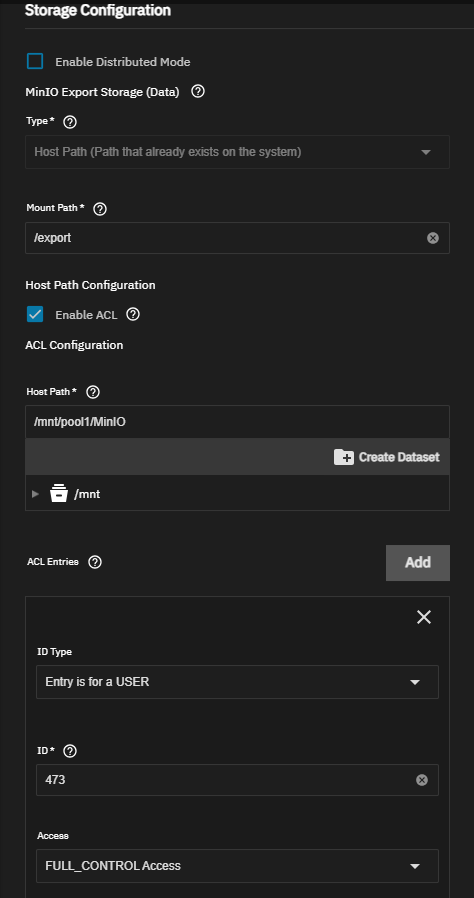Open help for MinIO Export Storage

coord(198,92)
